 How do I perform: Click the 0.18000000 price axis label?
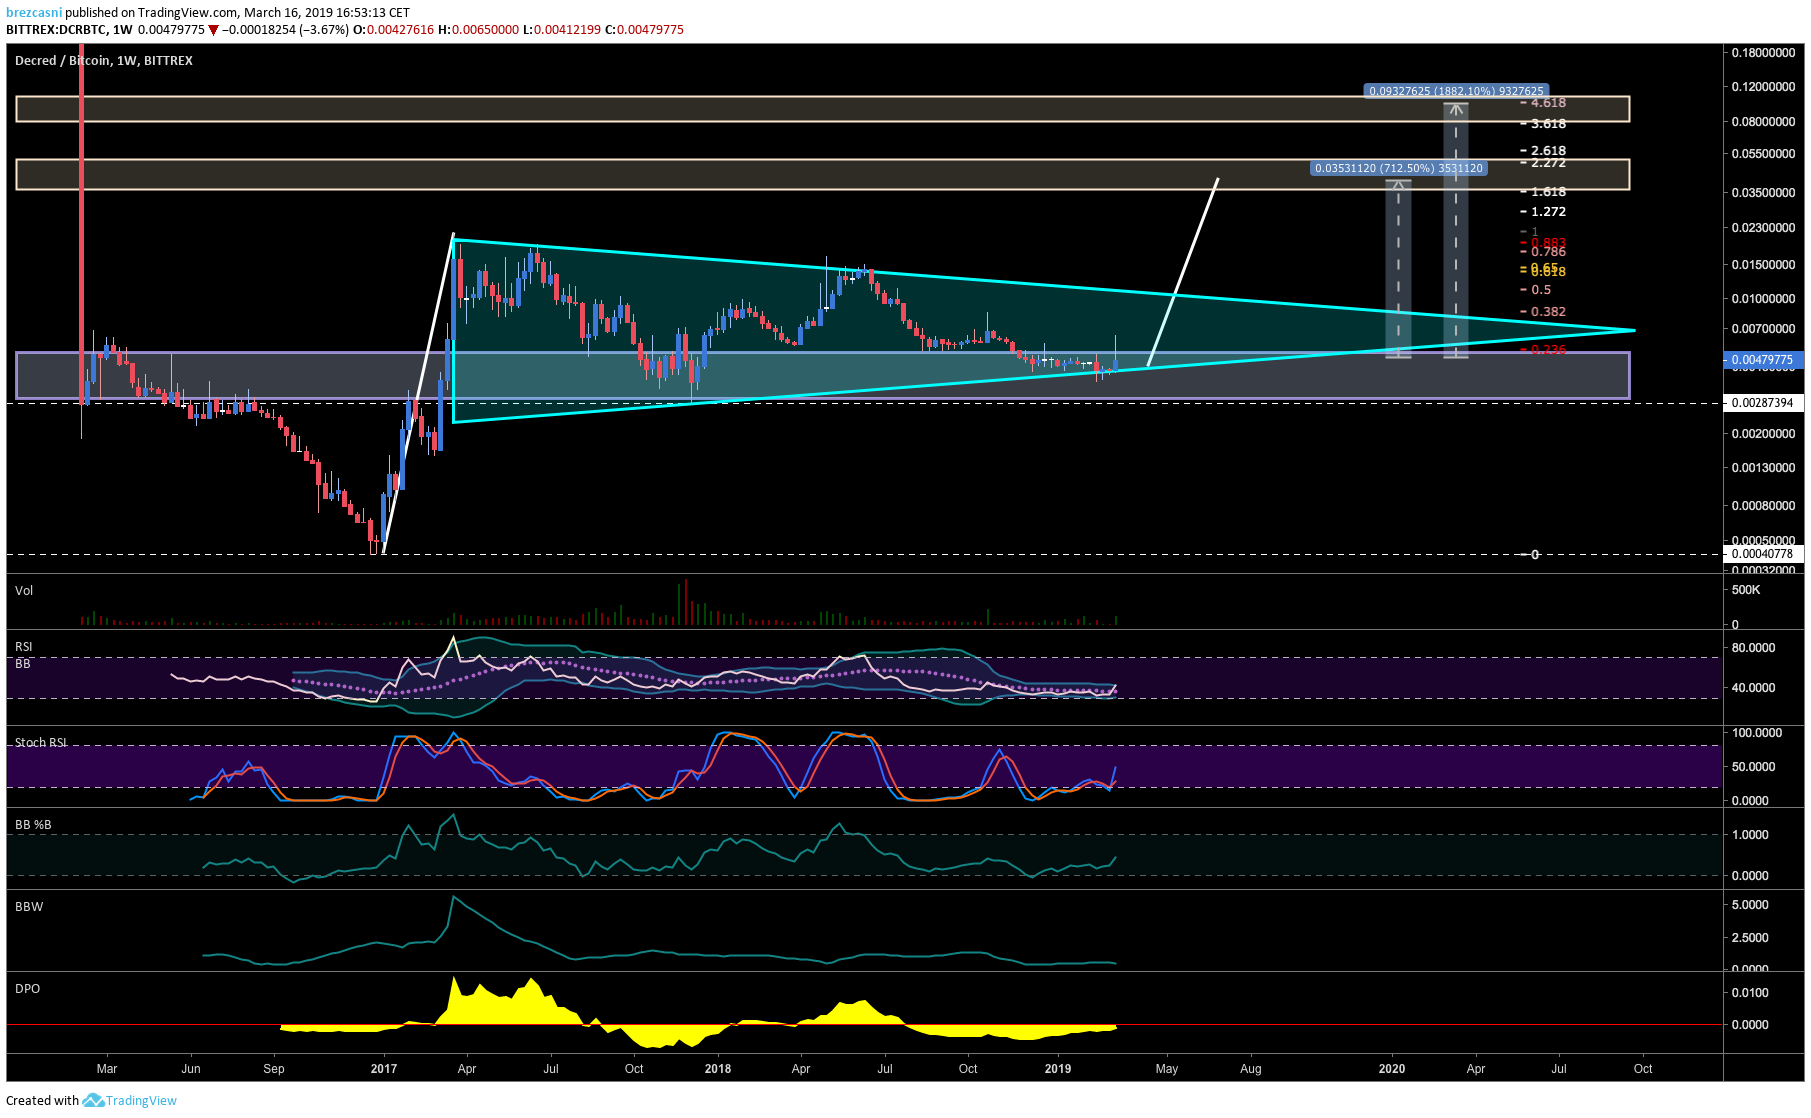(1763, 53)
